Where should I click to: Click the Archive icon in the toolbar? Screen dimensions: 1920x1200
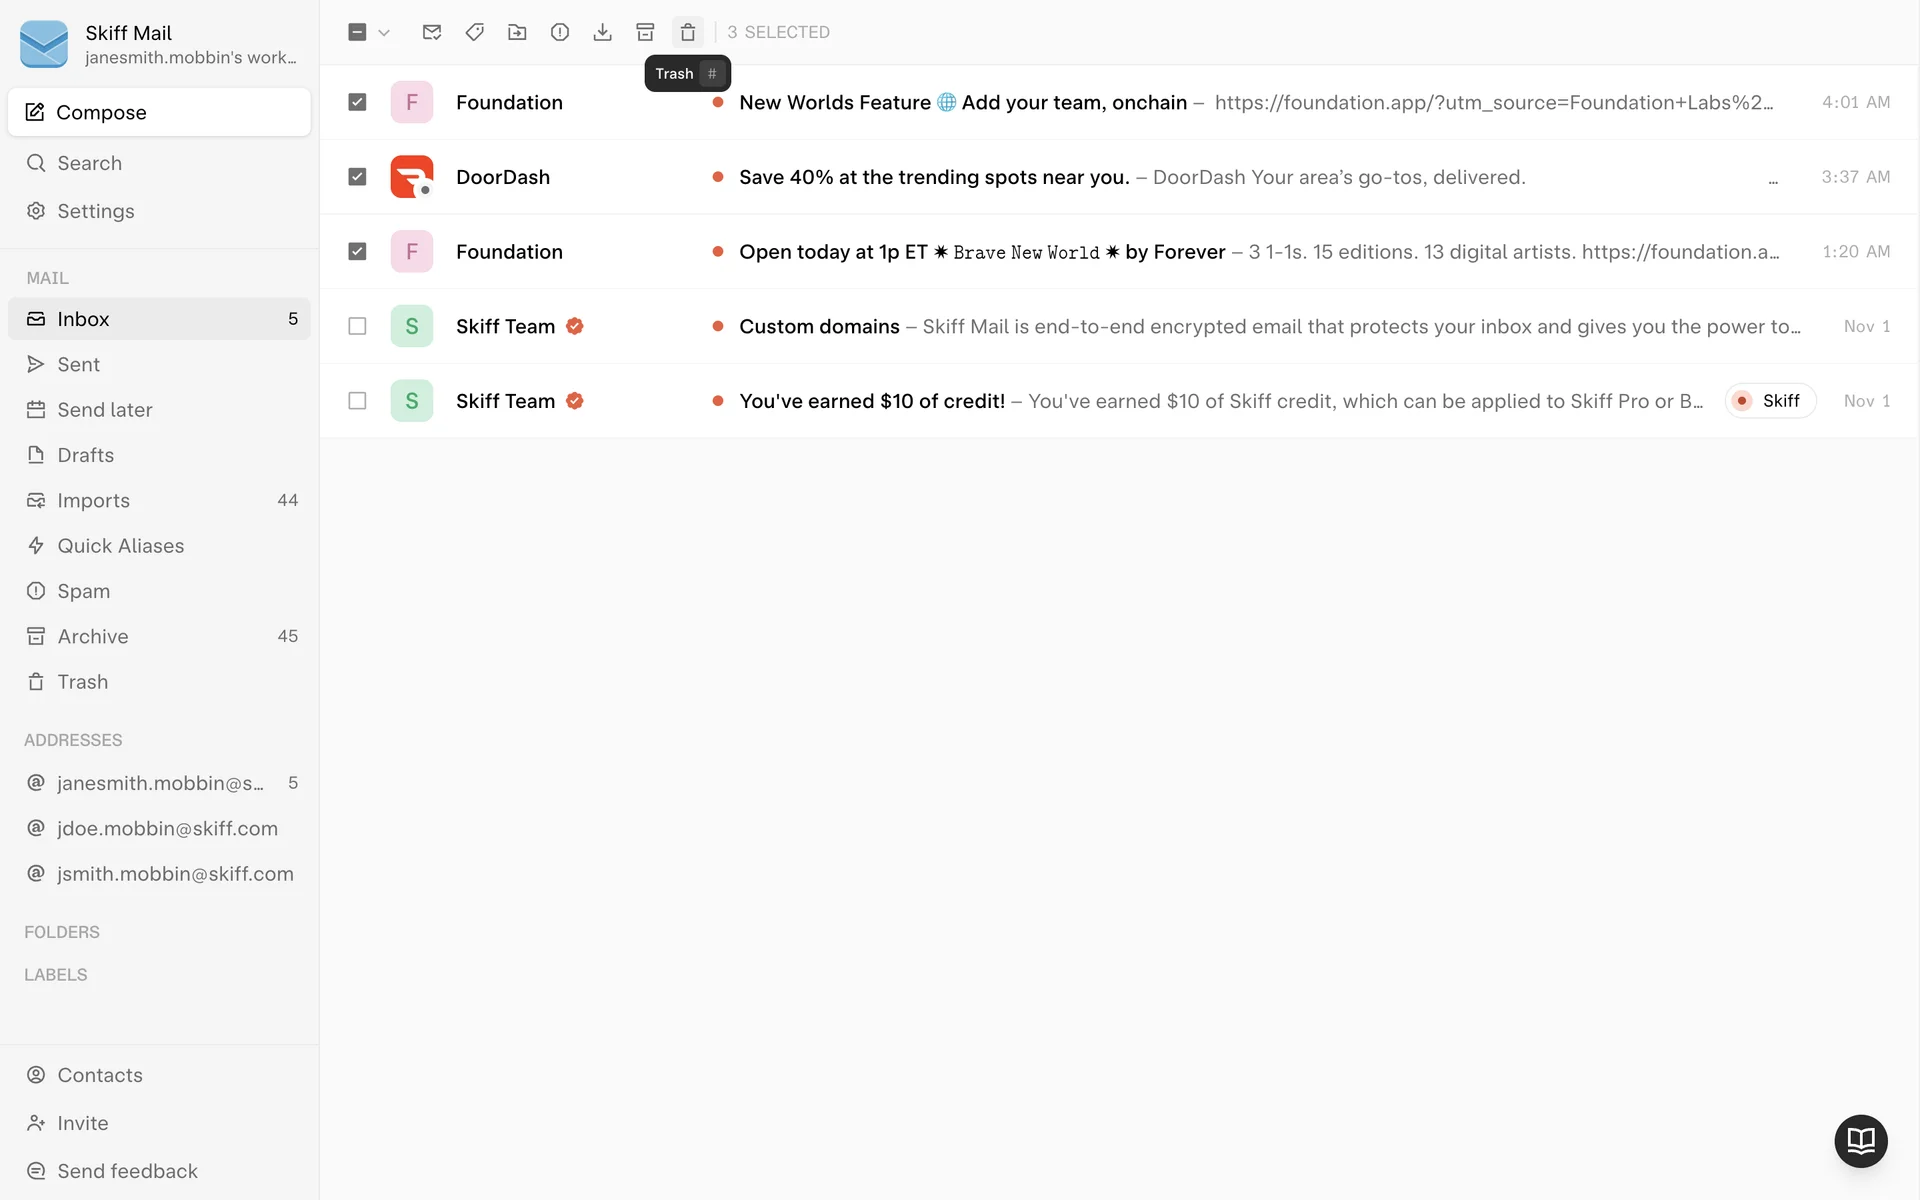(x=645, y=32)
